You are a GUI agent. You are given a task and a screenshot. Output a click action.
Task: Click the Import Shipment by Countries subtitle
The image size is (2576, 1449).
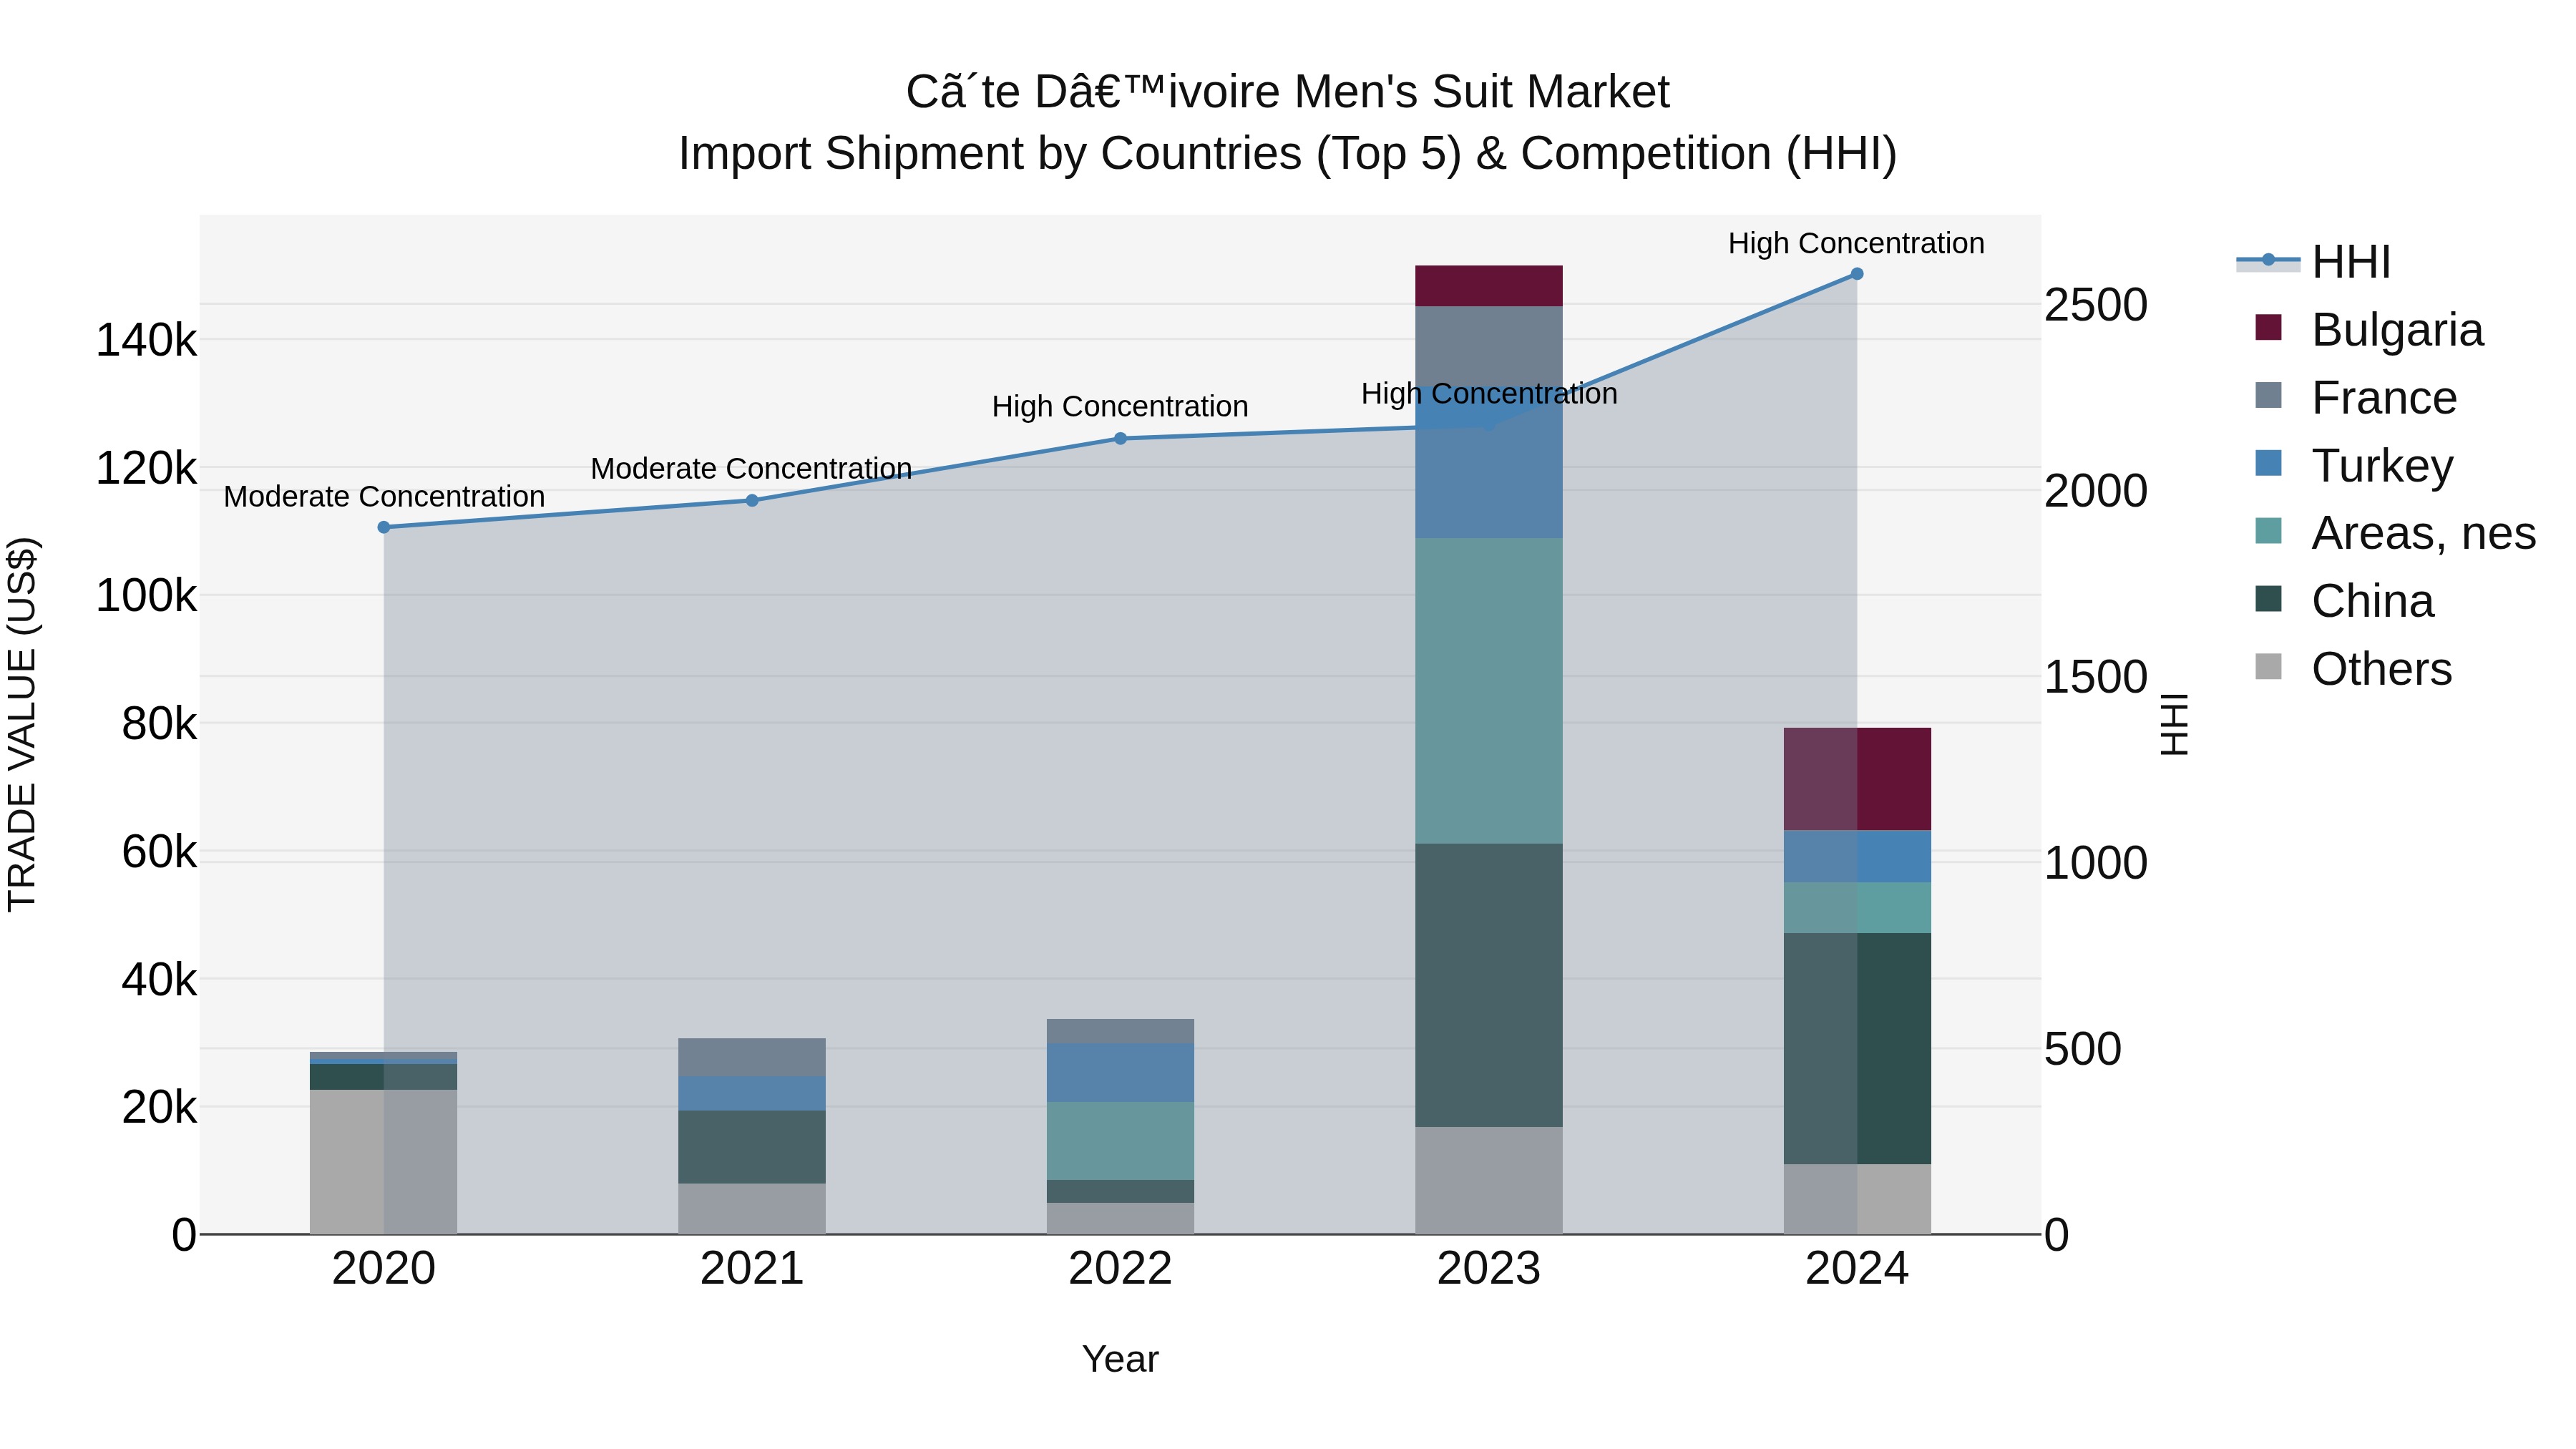point(1288,154)
